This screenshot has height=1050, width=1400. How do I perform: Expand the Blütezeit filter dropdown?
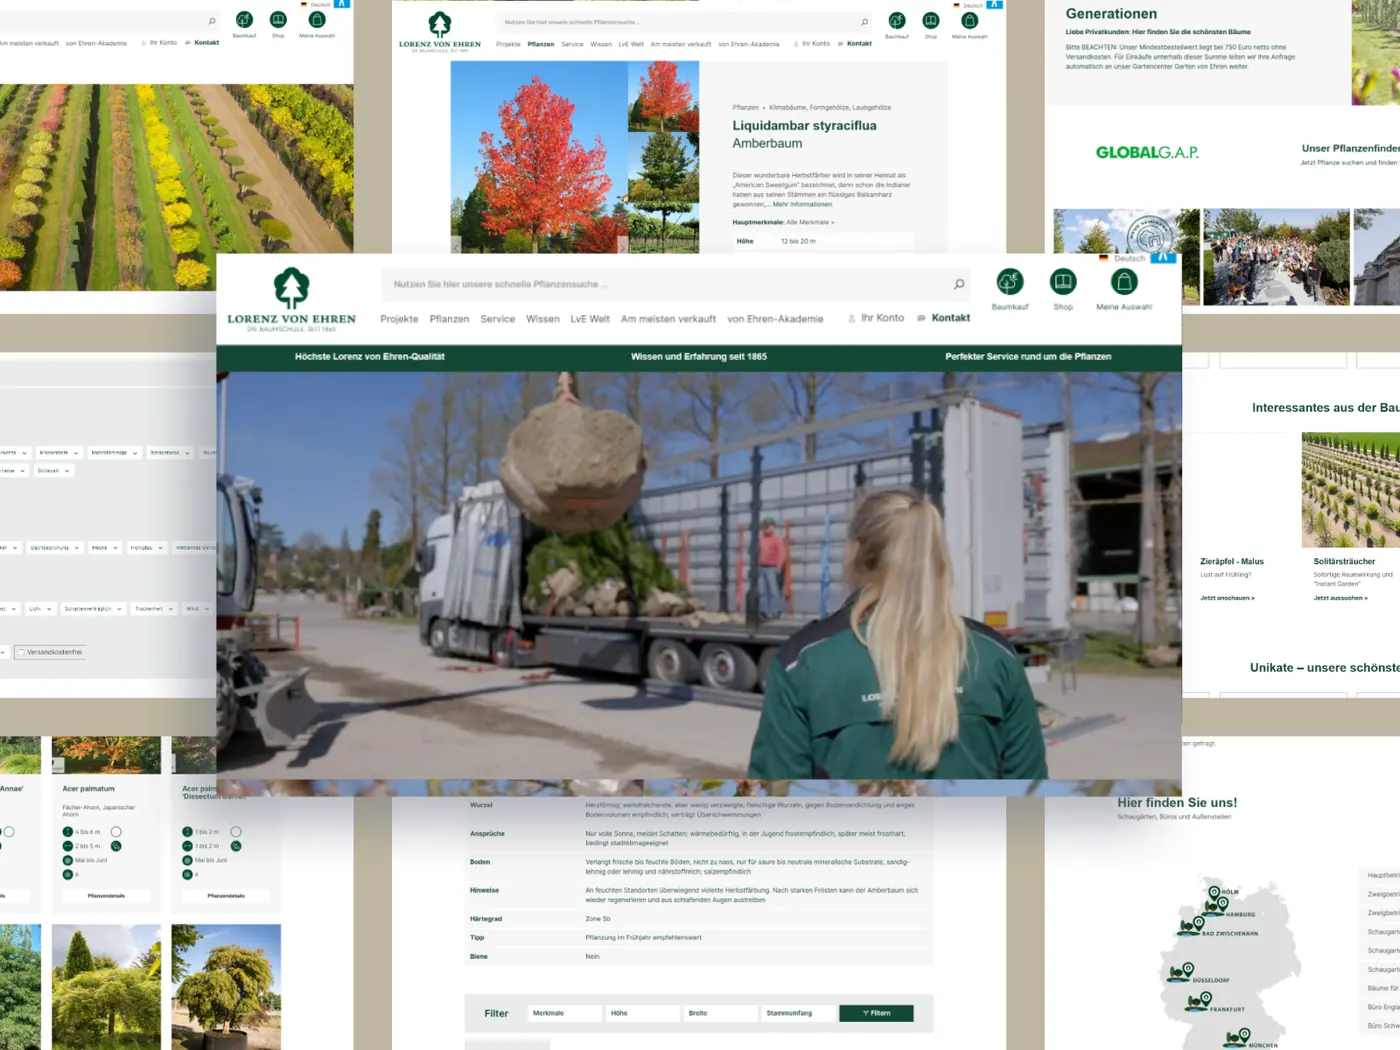coord(55,470)
